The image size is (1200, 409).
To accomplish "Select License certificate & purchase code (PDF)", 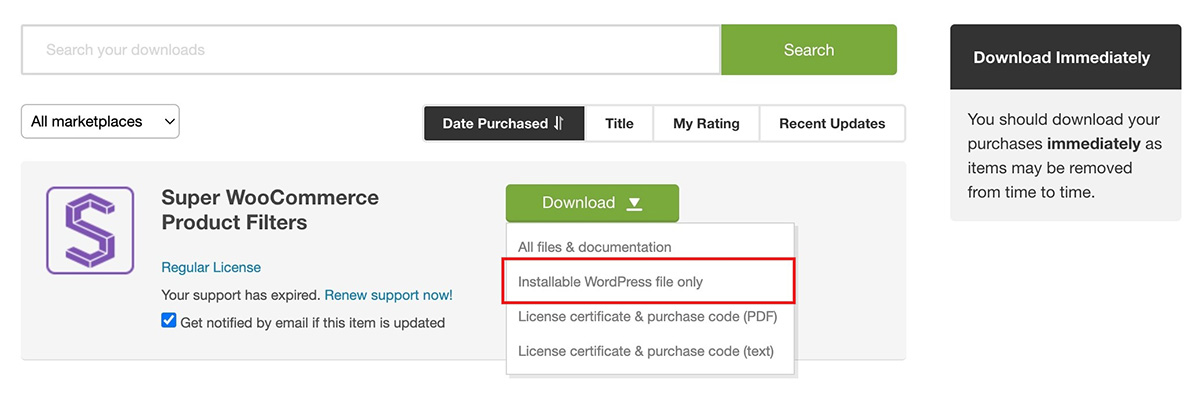I will pyautogui.click(x=650, y=317).
